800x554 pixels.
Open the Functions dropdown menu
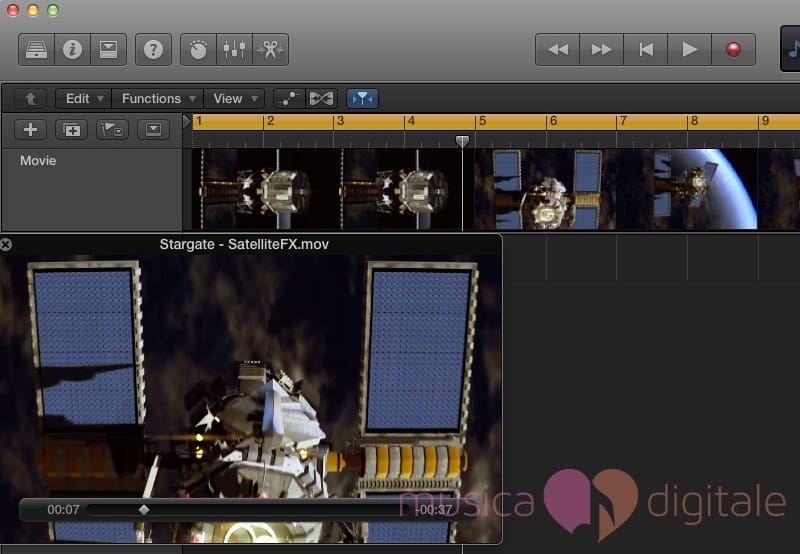[157, 98]
